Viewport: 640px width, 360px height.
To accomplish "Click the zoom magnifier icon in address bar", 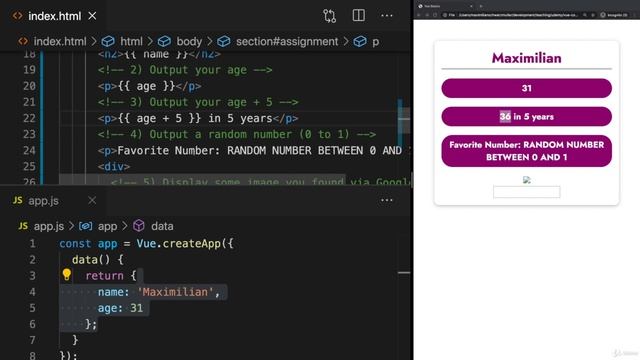I will pos(584,15).
